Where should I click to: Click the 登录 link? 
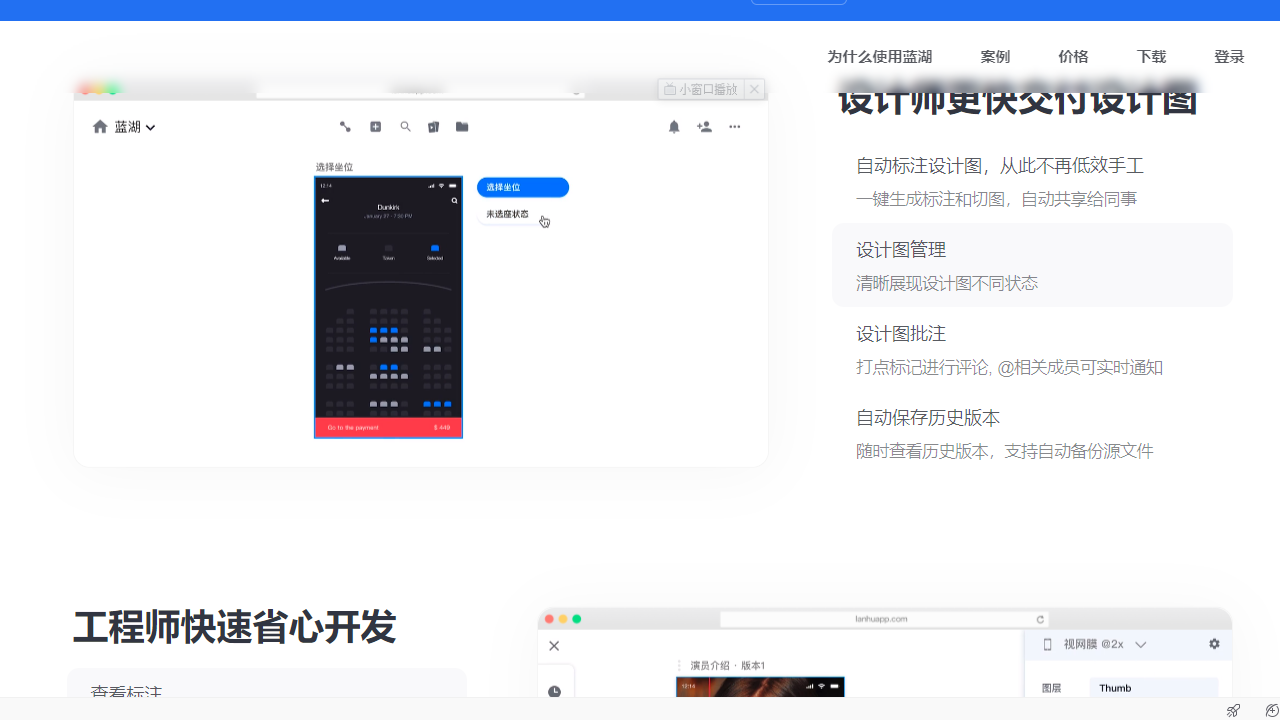pos(1229,57)
